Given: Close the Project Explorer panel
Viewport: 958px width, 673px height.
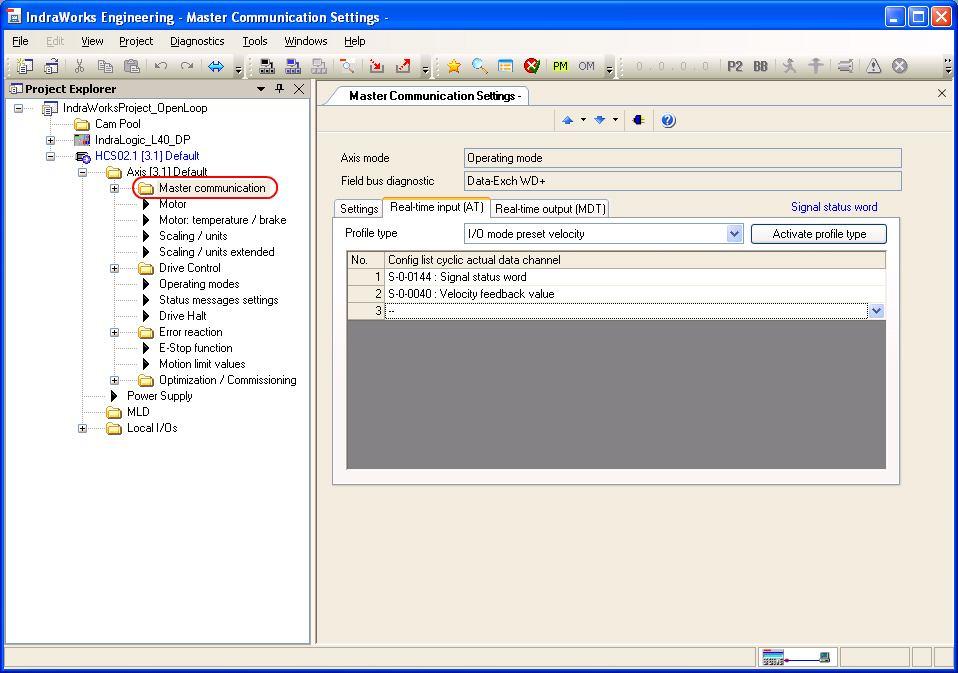Looking at the screenshot, I should click(x=299, y=89).
